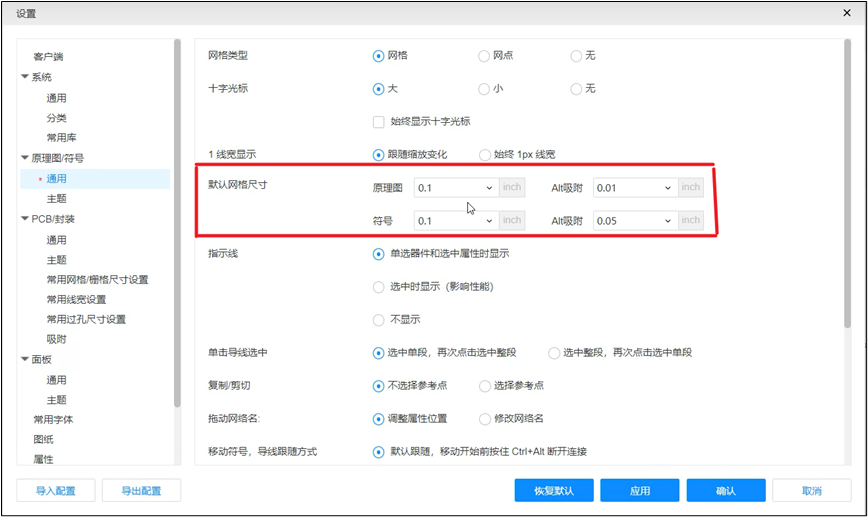This screenshot has height=517, width=868.
Task: Cancel with the 取消 button
Action: coord(812,490)
